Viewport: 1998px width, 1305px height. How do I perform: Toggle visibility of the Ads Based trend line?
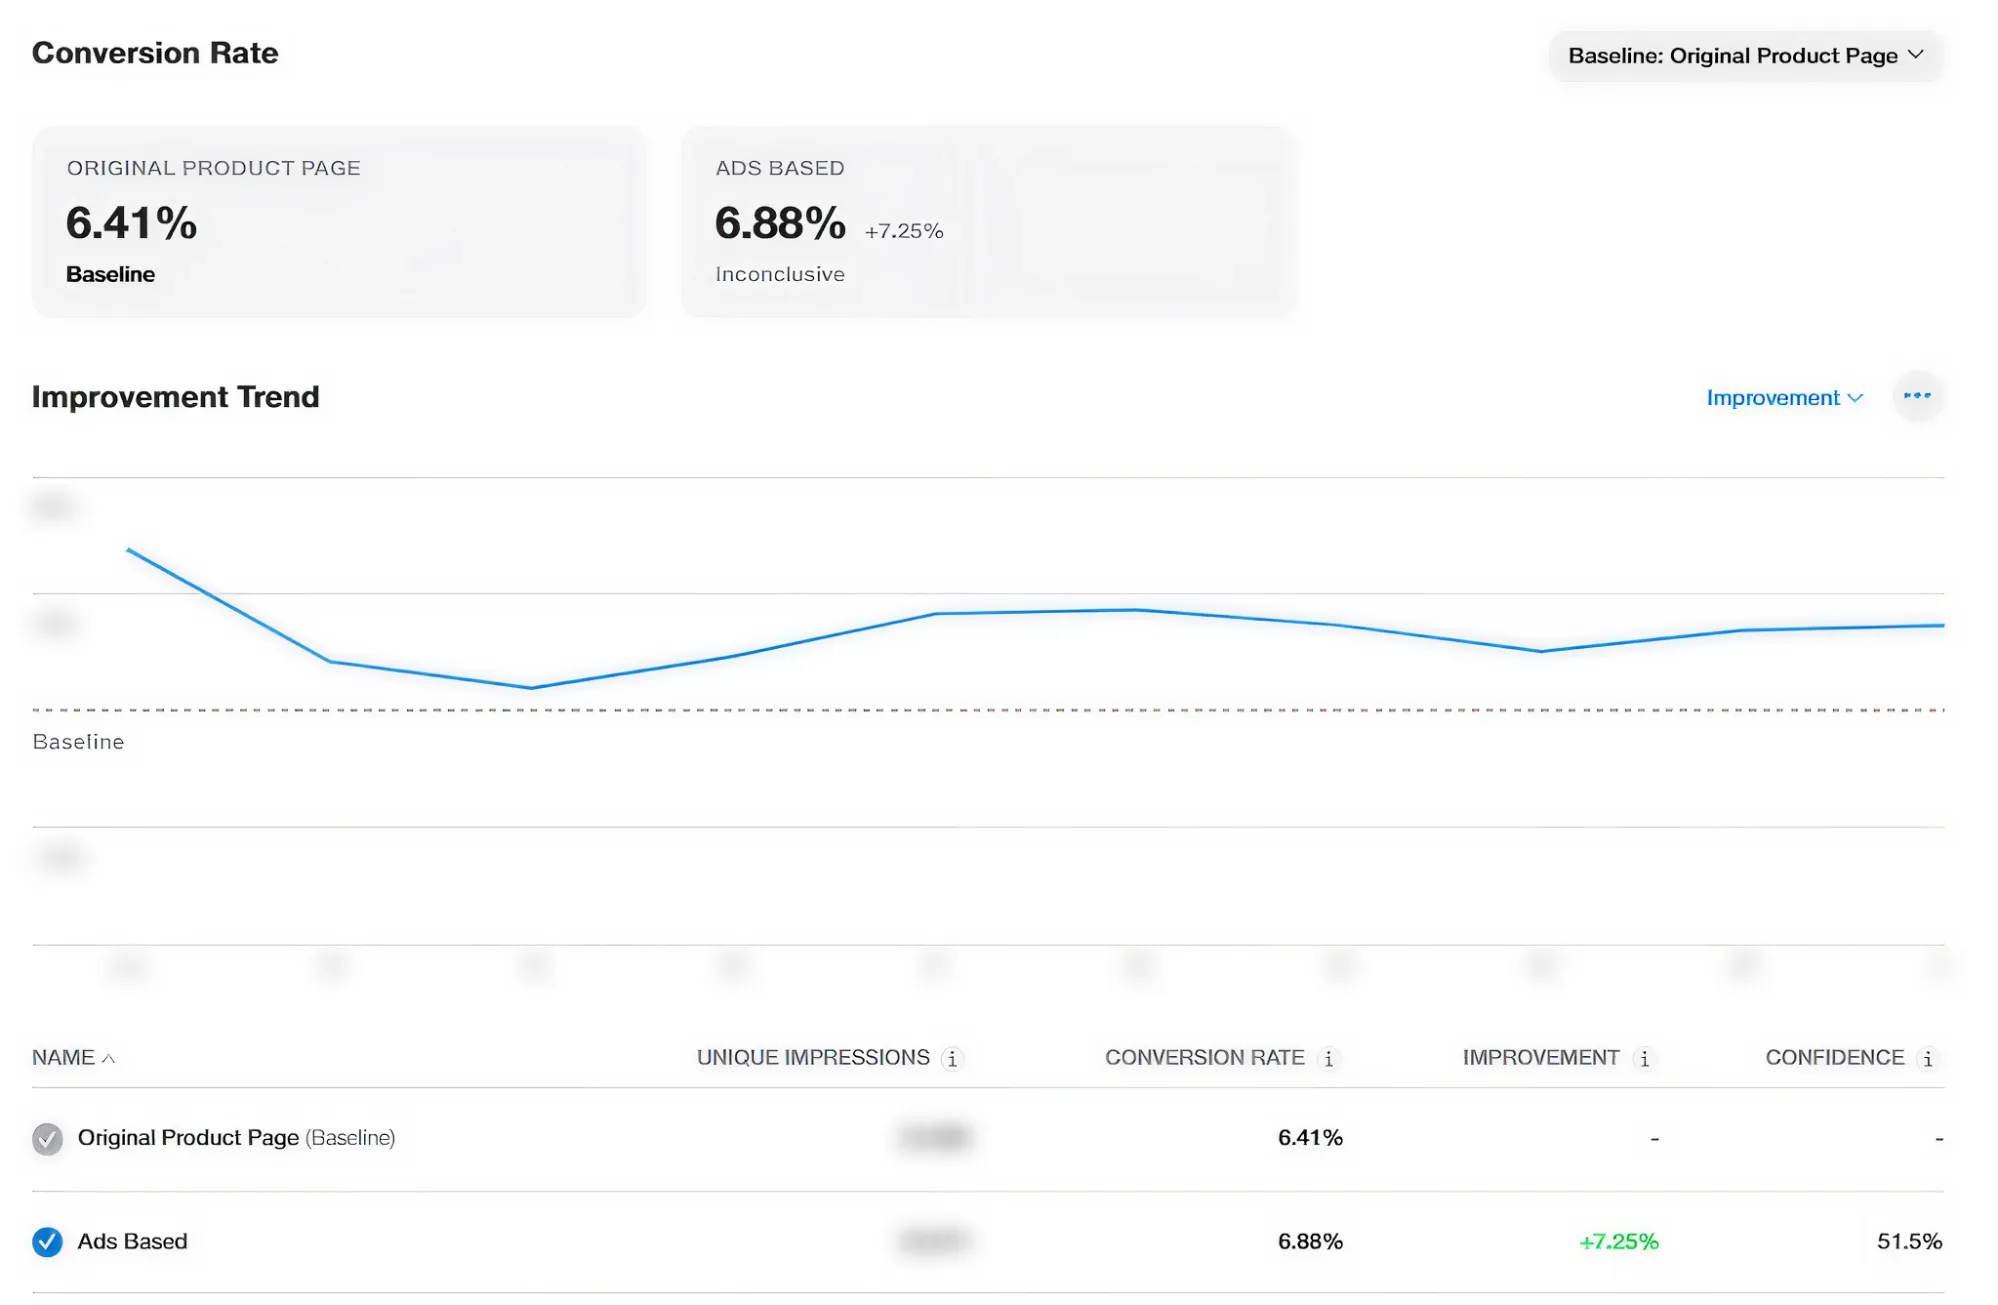[x=45, y=1241]
